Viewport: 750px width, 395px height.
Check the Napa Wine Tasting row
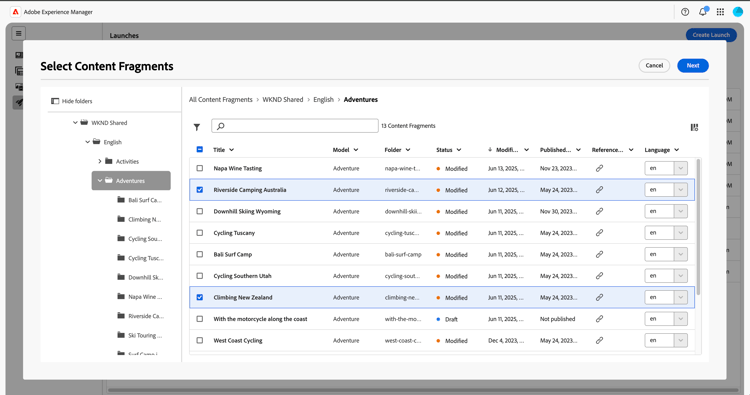pos(200,168)
